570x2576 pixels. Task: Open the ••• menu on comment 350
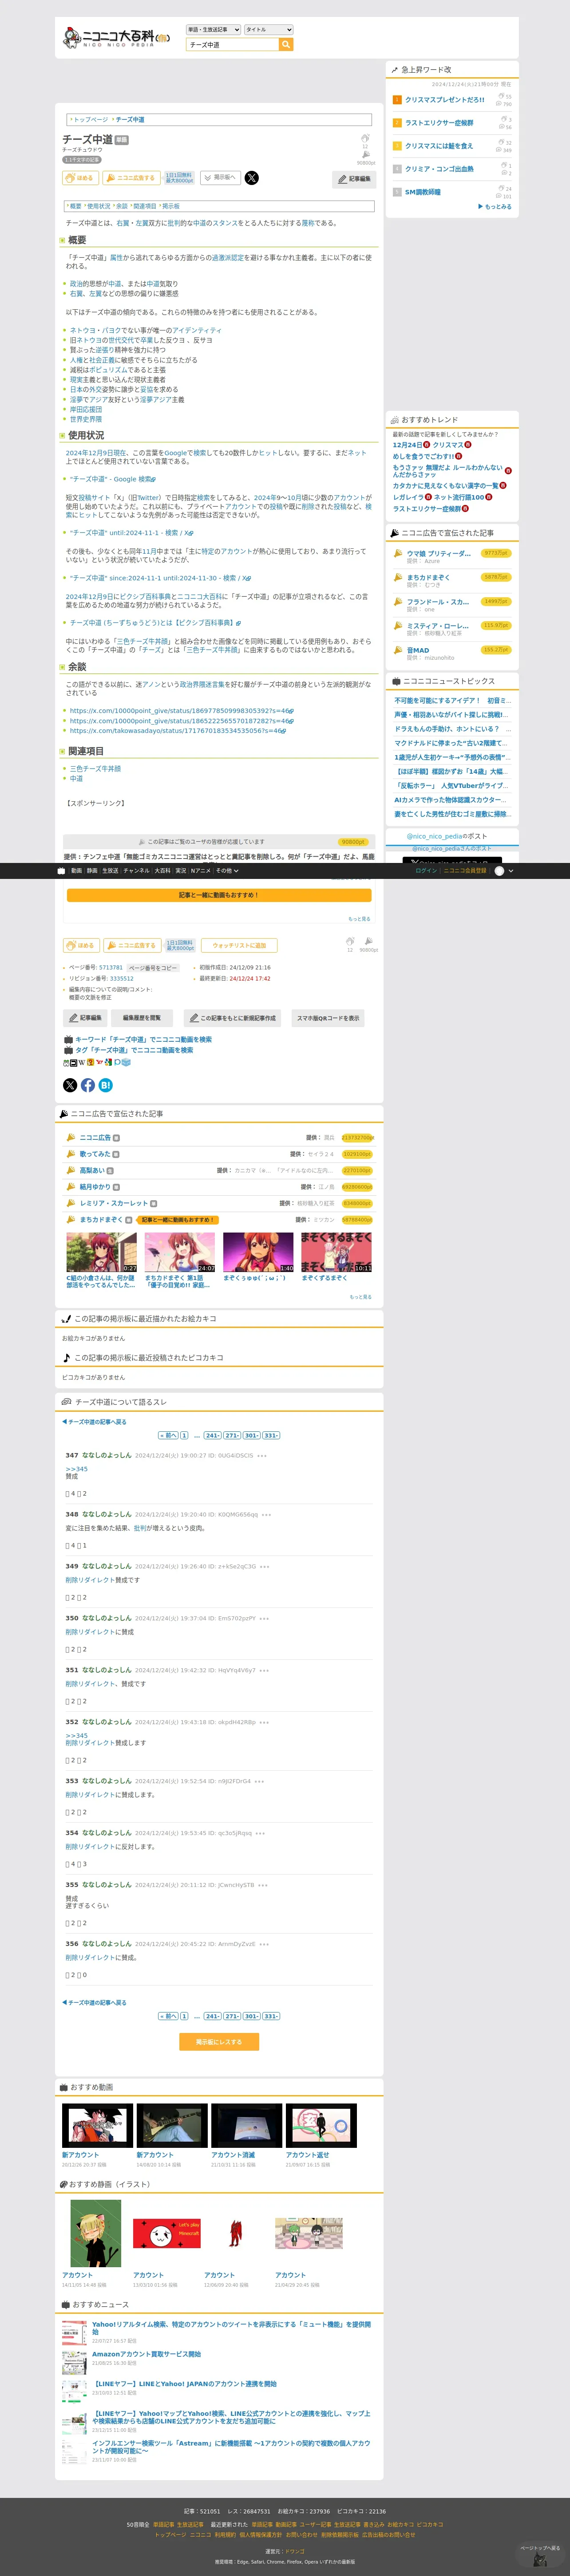point(265,1618)
